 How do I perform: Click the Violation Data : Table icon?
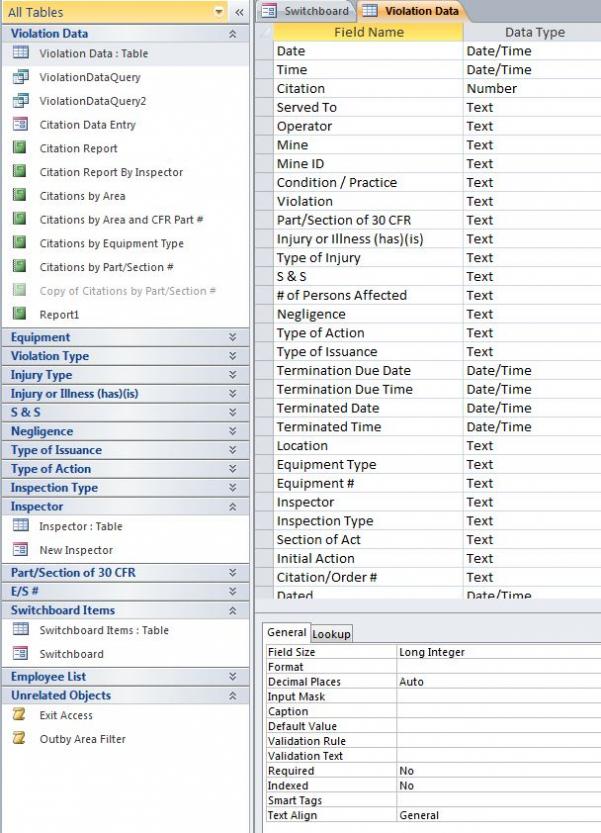21,53
